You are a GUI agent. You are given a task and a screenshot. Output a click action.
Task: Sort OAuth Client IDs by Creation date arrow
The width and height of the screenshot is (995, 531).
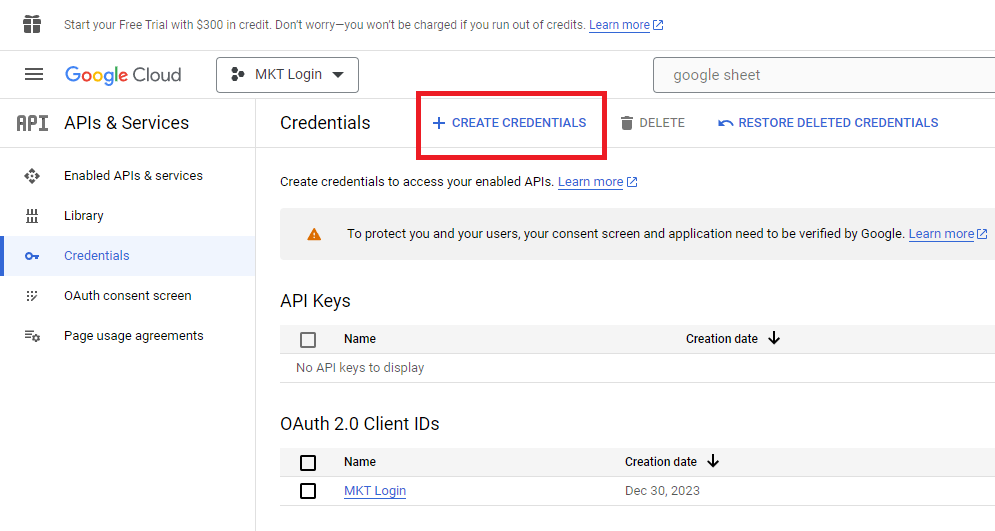pos(713,461)
